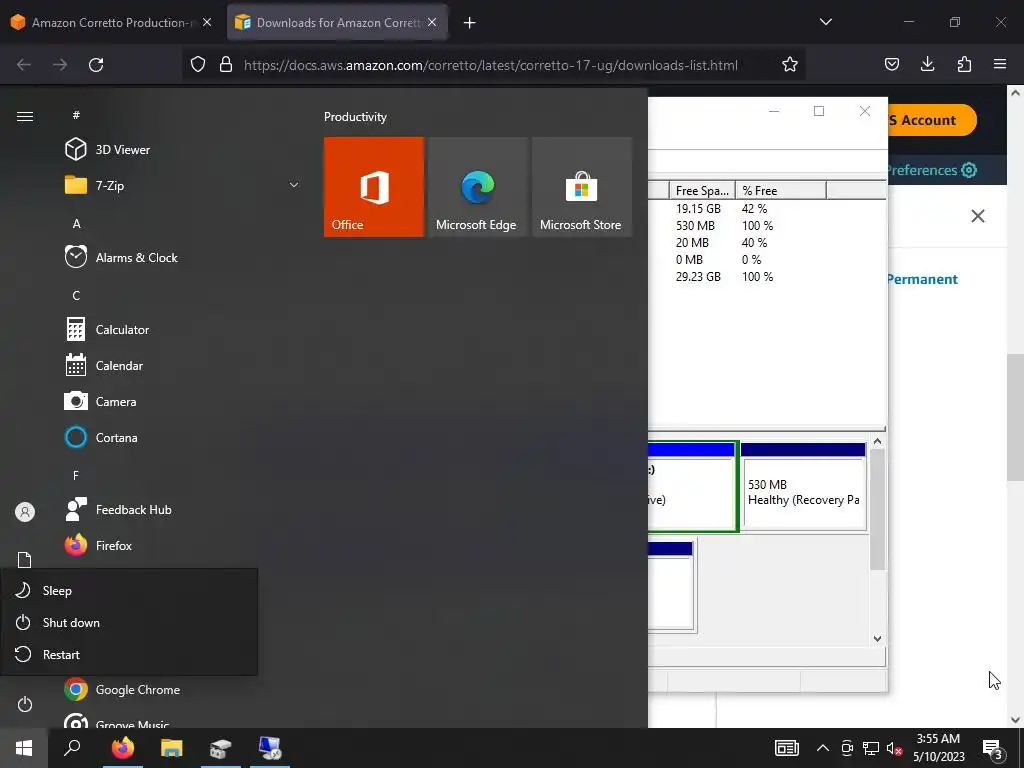The width and height of the screenshot is (1024, 768).
Task: Open the Firefox extensions icon
Action: tap(964, 64)
